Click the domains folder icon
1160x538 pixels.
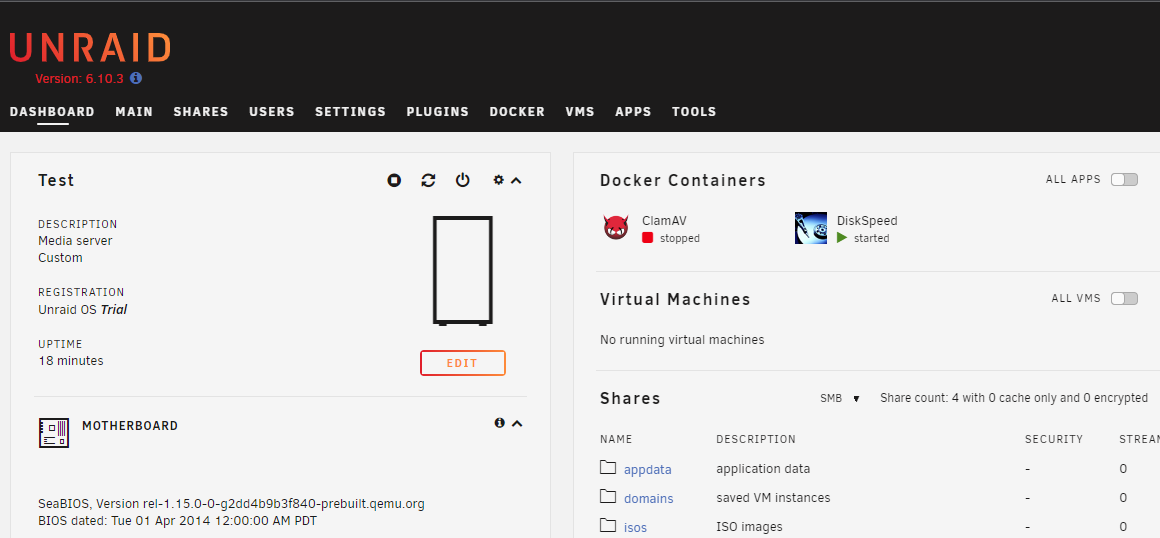(x=608, y=496)
